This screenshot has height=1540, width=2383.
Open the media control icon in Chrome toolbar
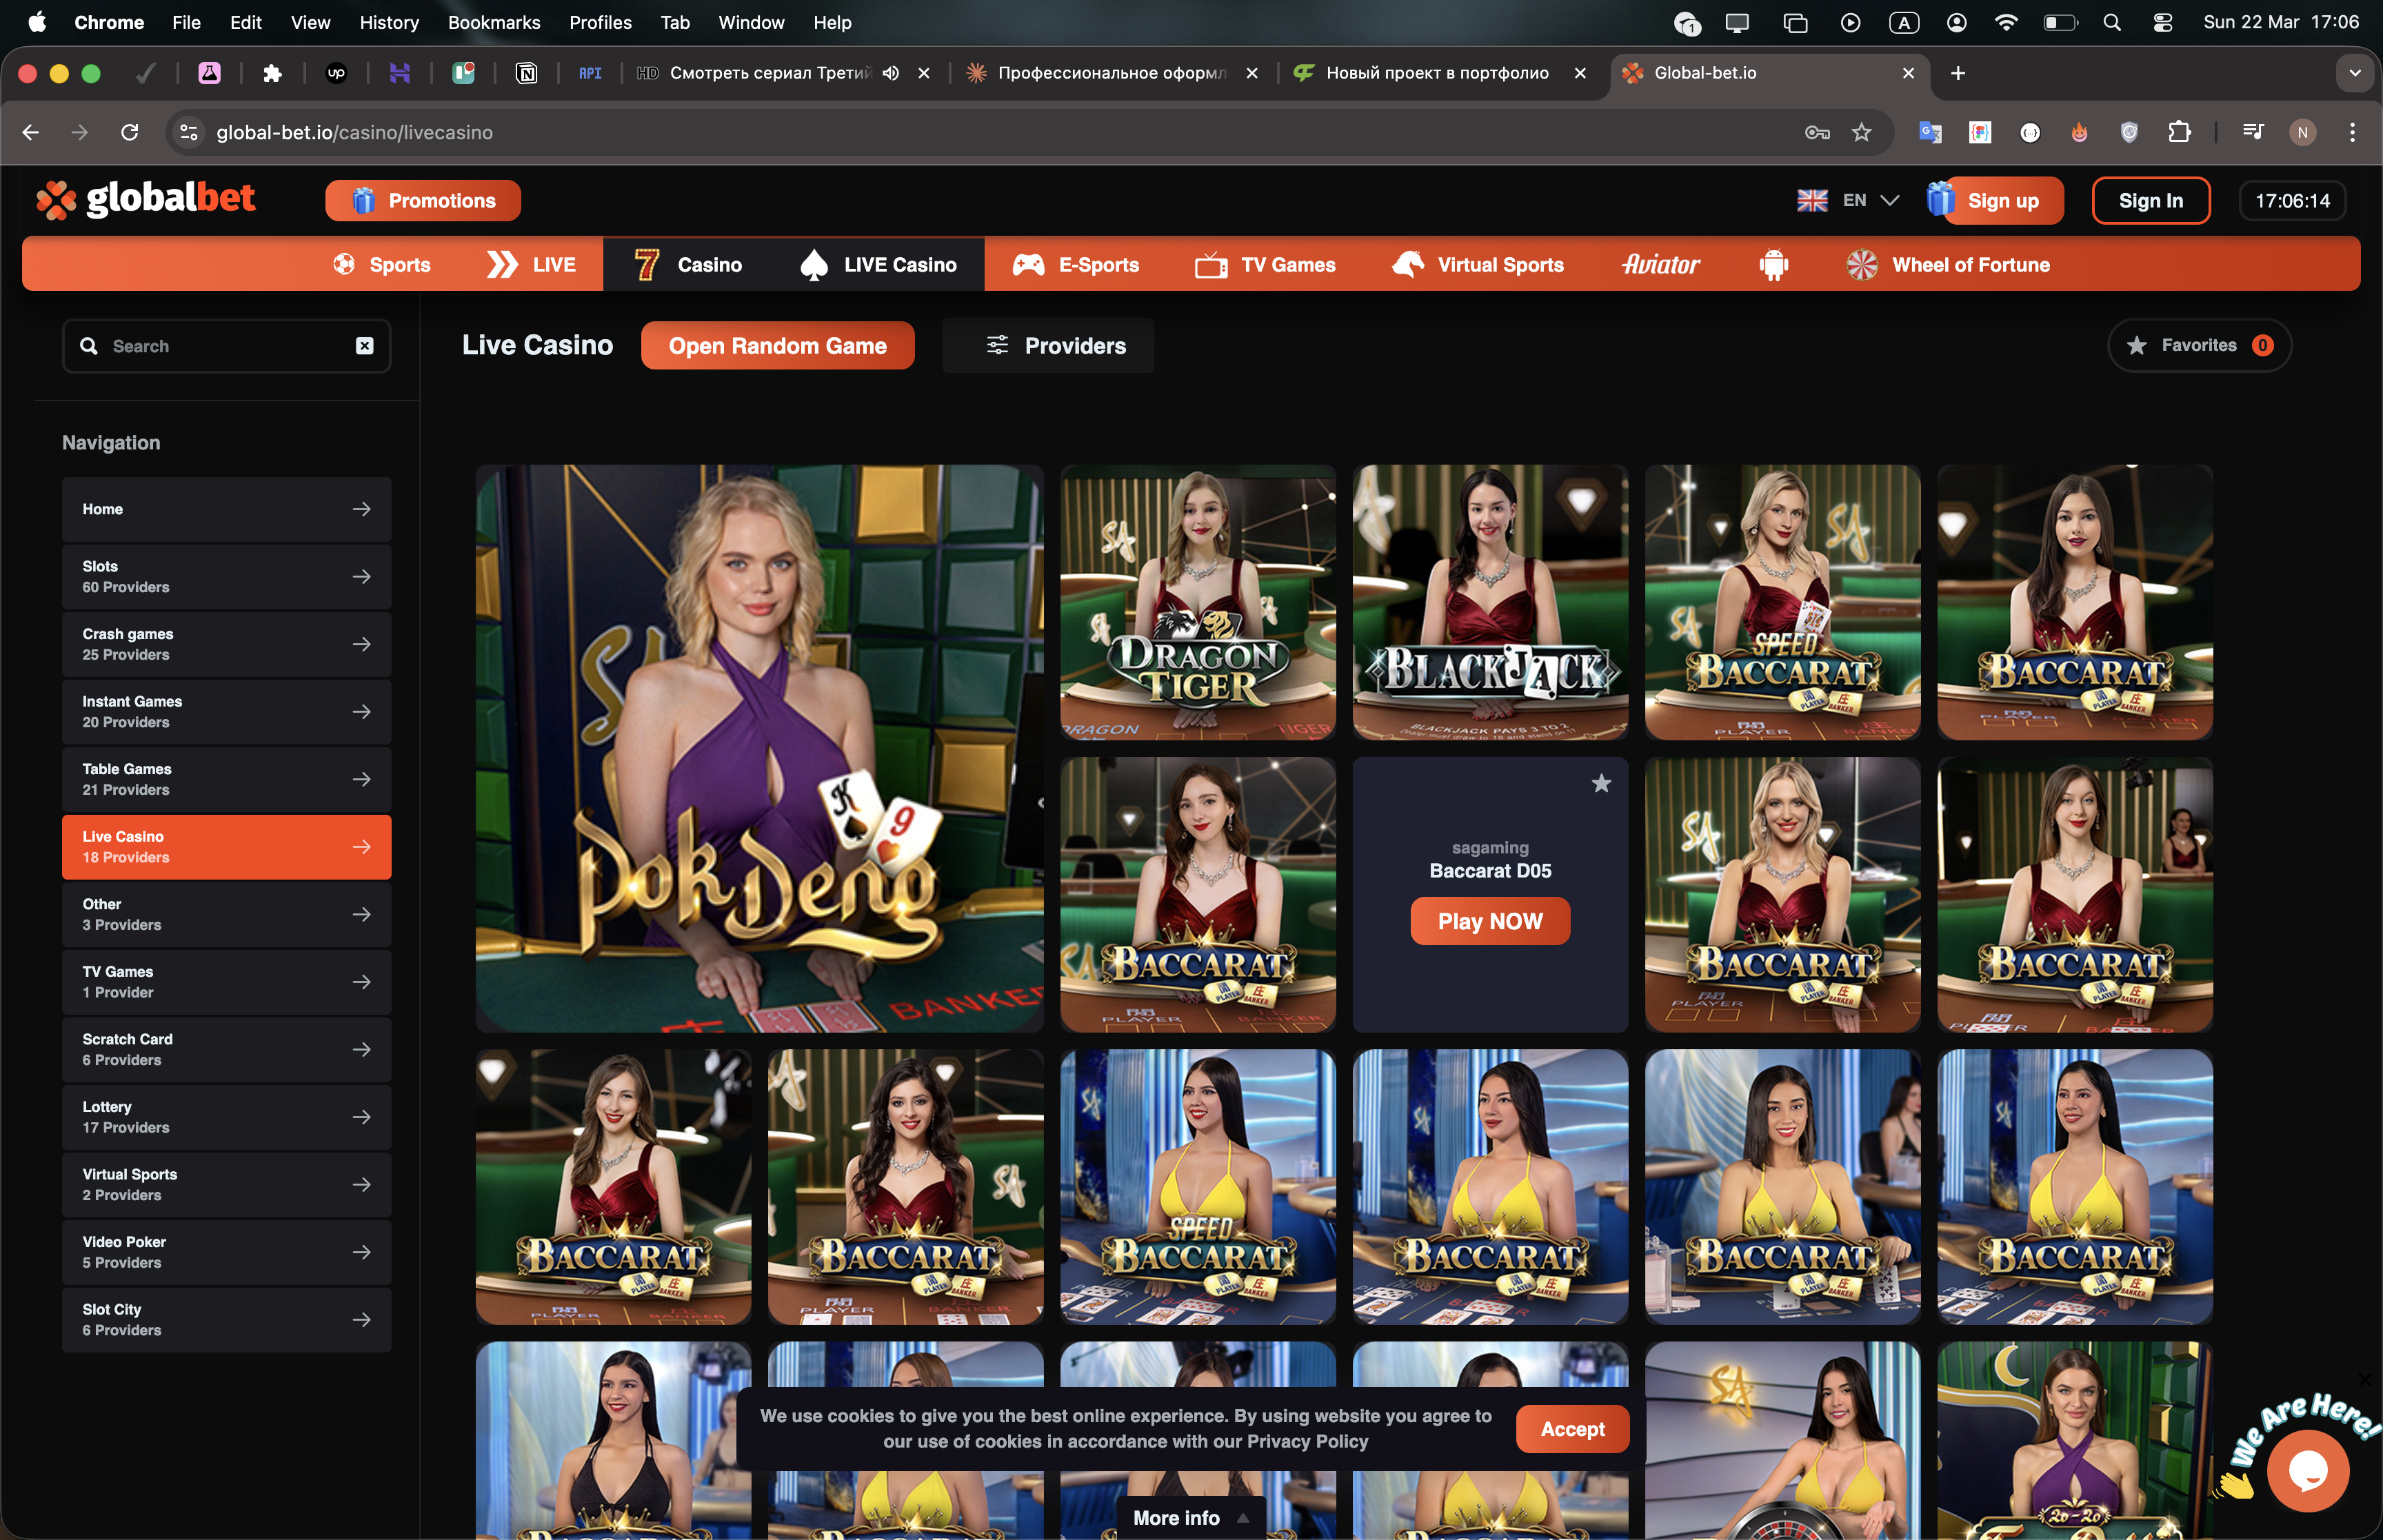[2253, 132]
